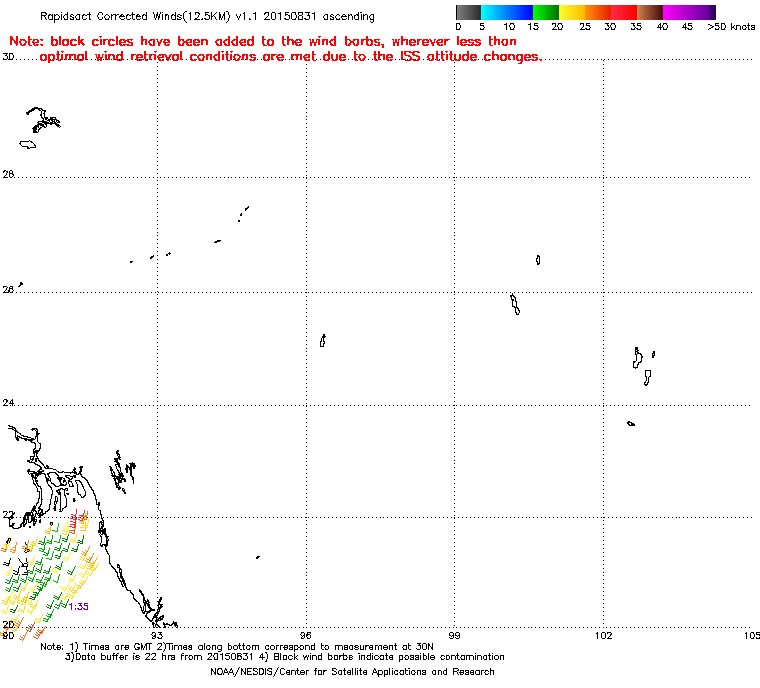Click the longitude label 102
This screenshot has width=760, height=688.
pos(603,635)
